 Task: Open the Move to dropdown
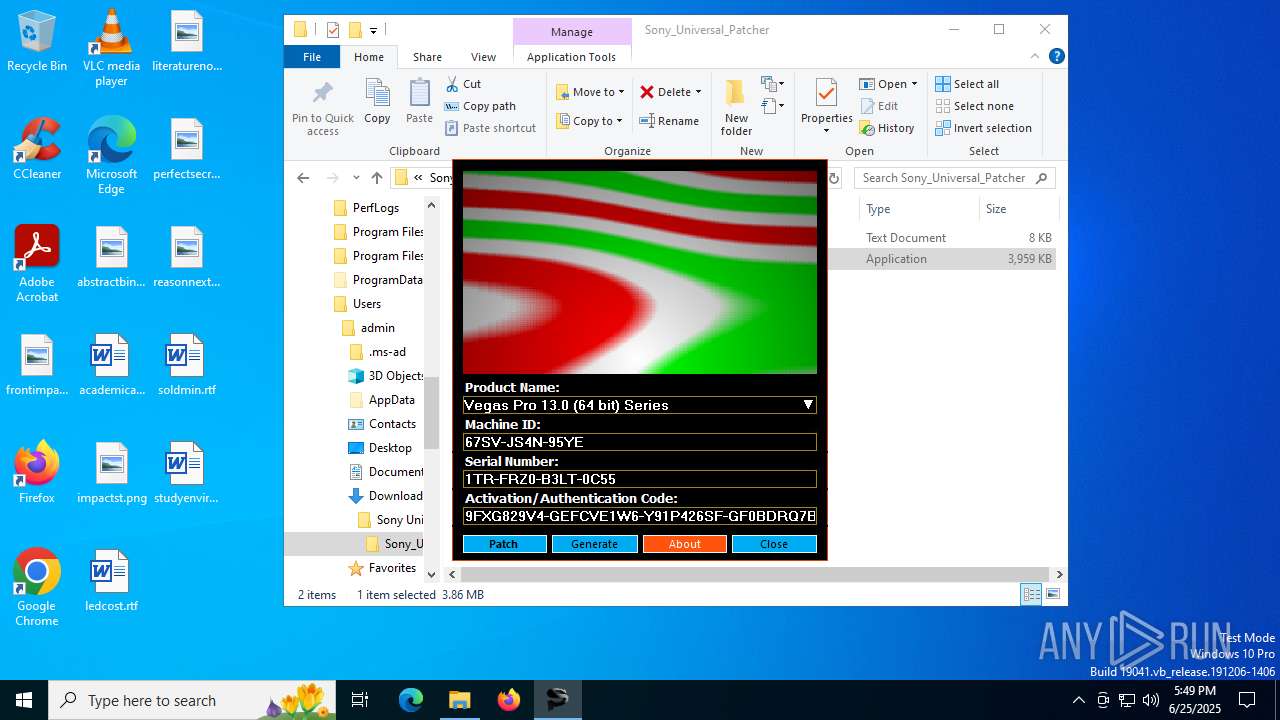590,92
